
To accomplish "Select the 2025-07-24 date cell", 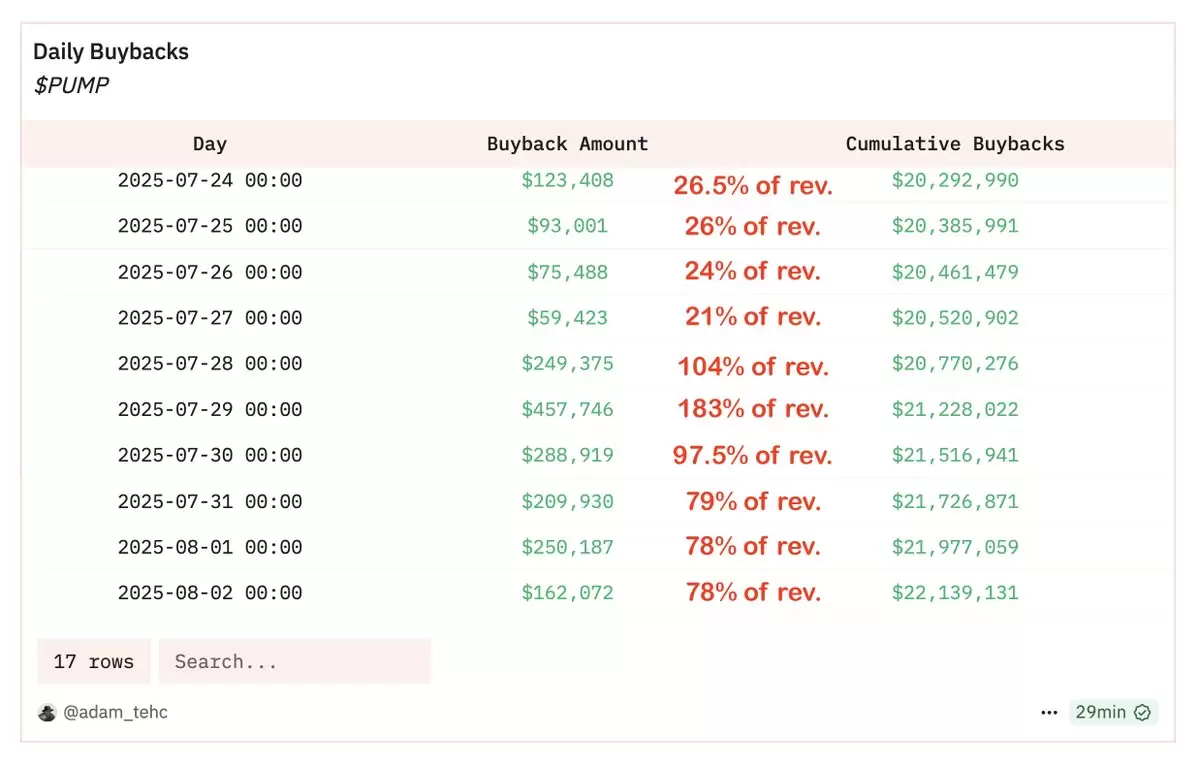I will point(210,181).
